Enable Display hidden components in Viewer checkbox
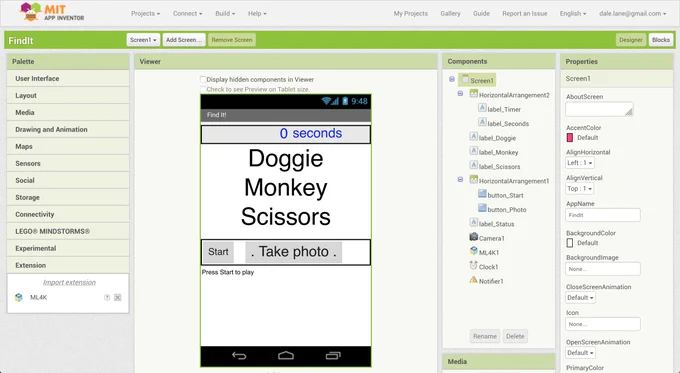This screenshot has height=373, width=680. click(203, 79)
